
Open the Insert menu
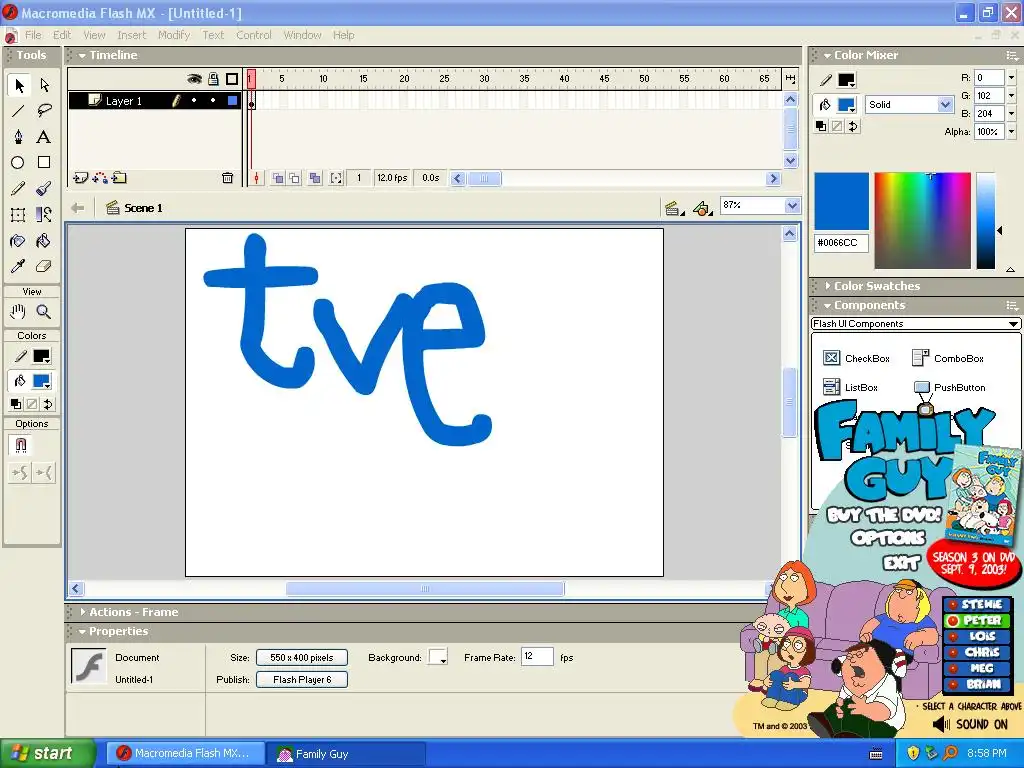pyautogui.click(x=132, y=35)
